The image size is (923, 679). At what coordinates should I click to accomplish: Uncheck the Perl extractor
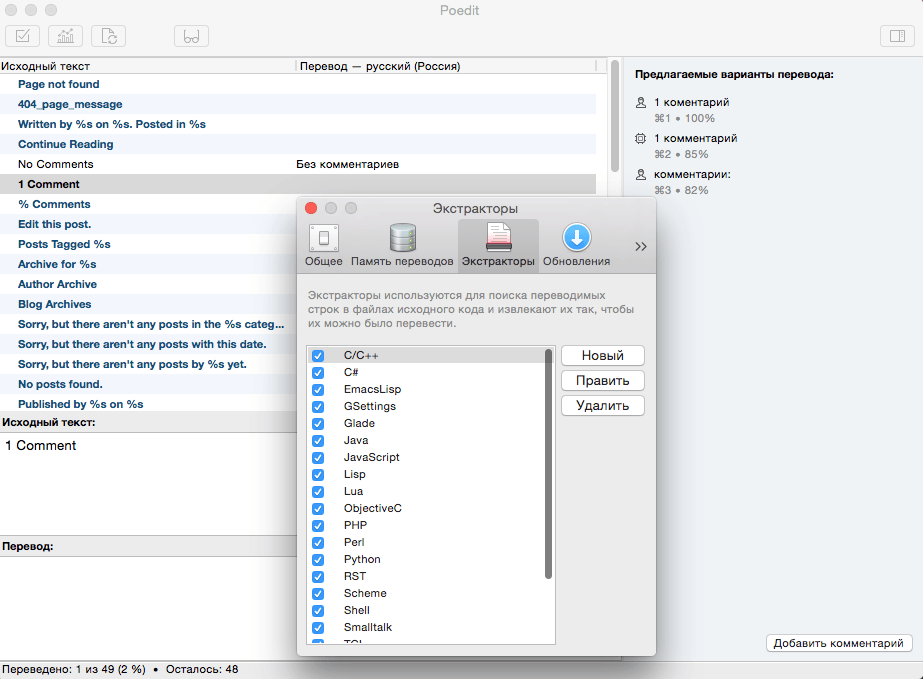pyautogui.click(x=318, y=543)
